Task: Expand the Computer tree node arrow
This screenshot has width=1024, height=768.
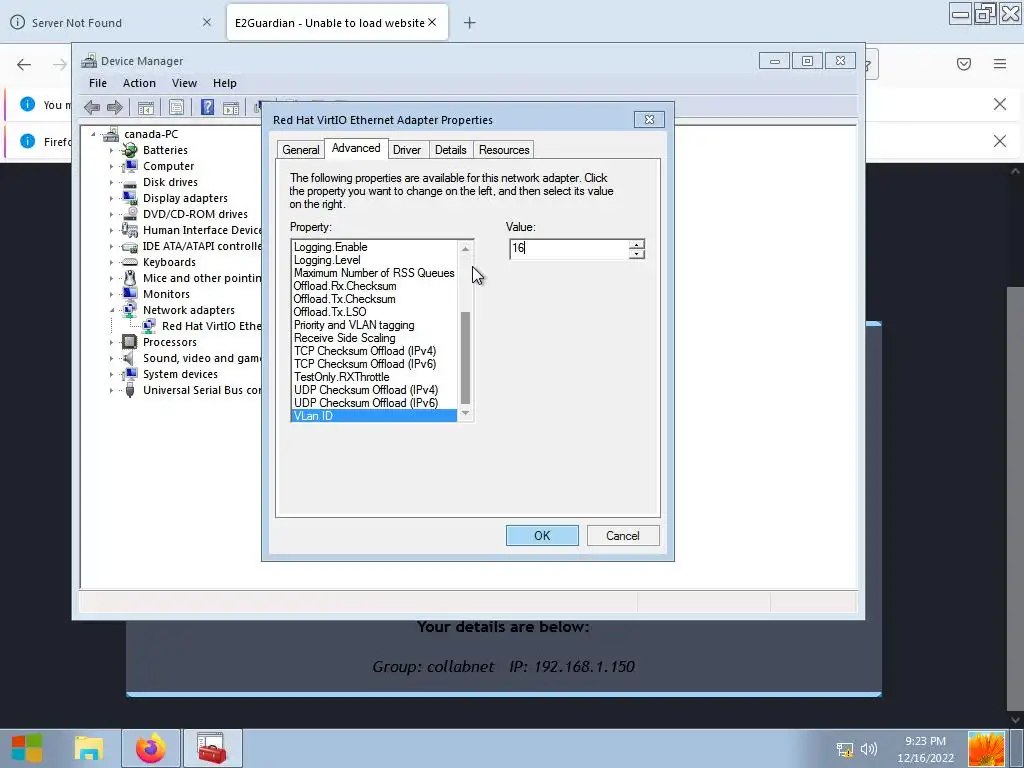Action: [x=111, y=167]
